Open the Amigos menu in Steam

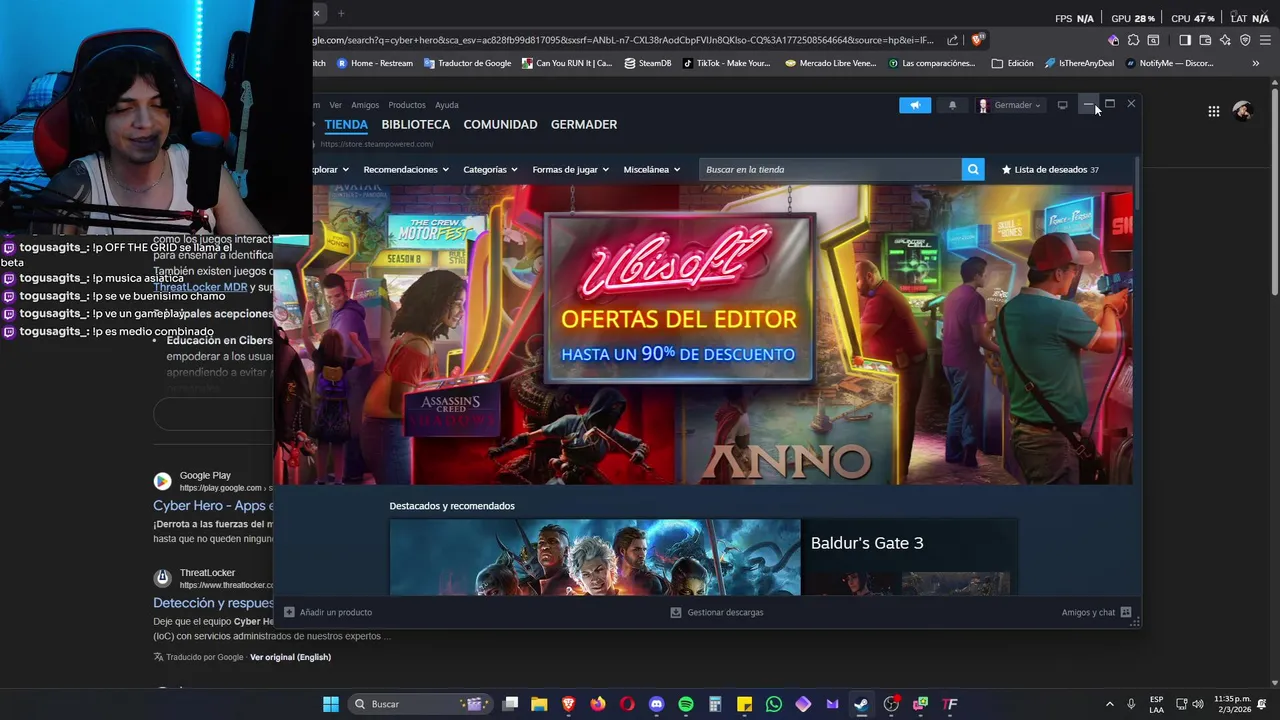click(x=365, y=105)
